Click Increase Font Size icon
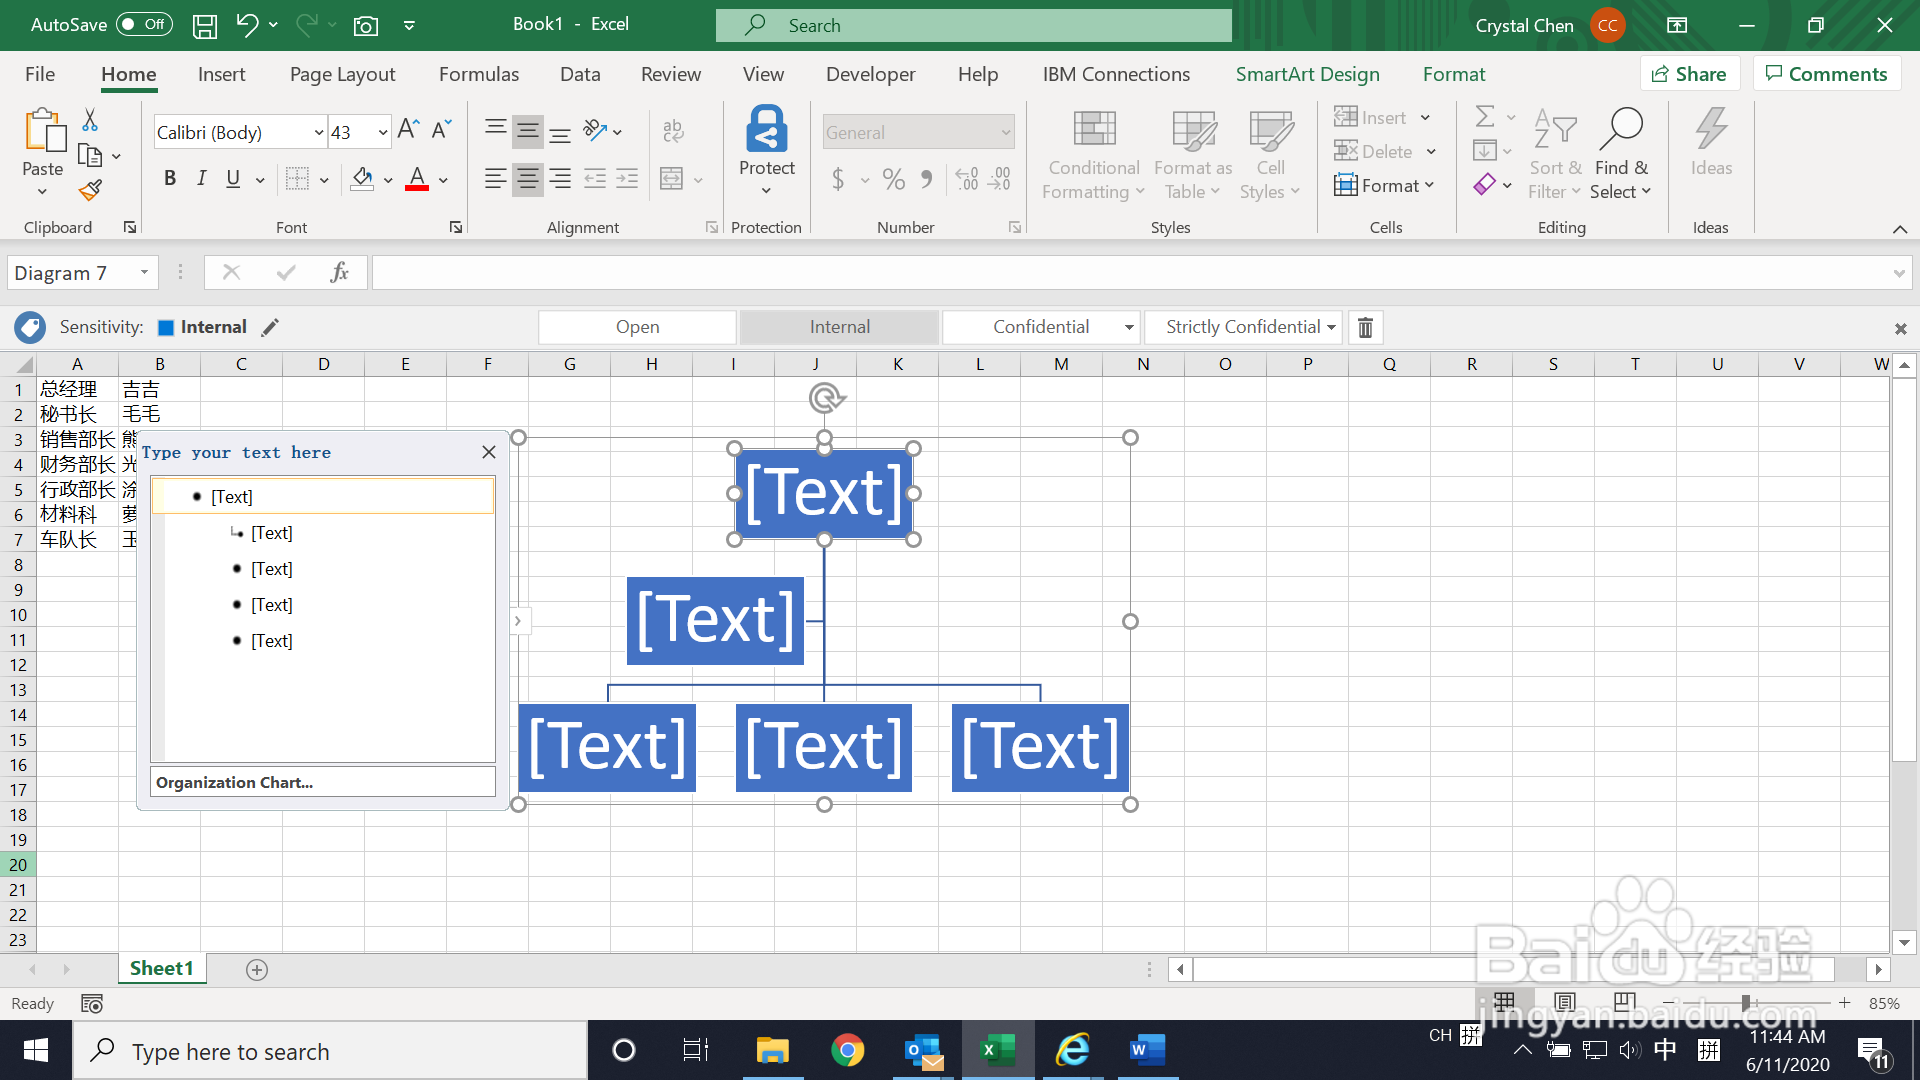The height and width of the screenshot is (1080, 1920). tap(407, 130)
